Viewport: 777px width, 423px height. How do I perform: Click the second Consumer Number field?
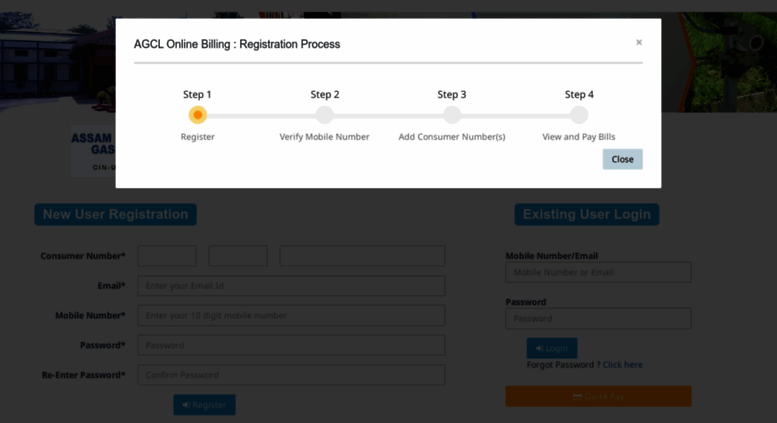coord(238,256)
